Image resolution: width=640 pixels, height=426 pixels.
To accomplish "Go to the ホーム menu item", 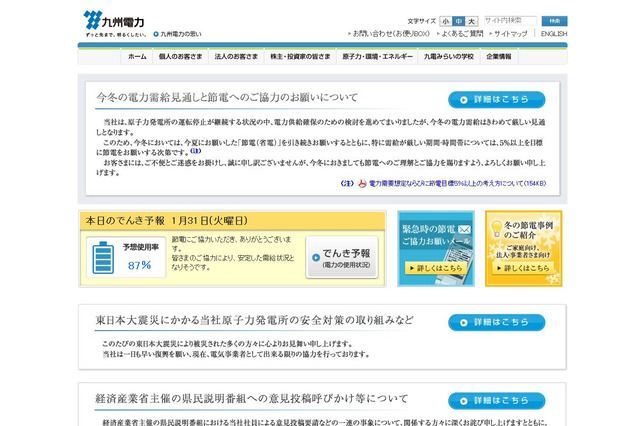I will [x=137, y=57].
